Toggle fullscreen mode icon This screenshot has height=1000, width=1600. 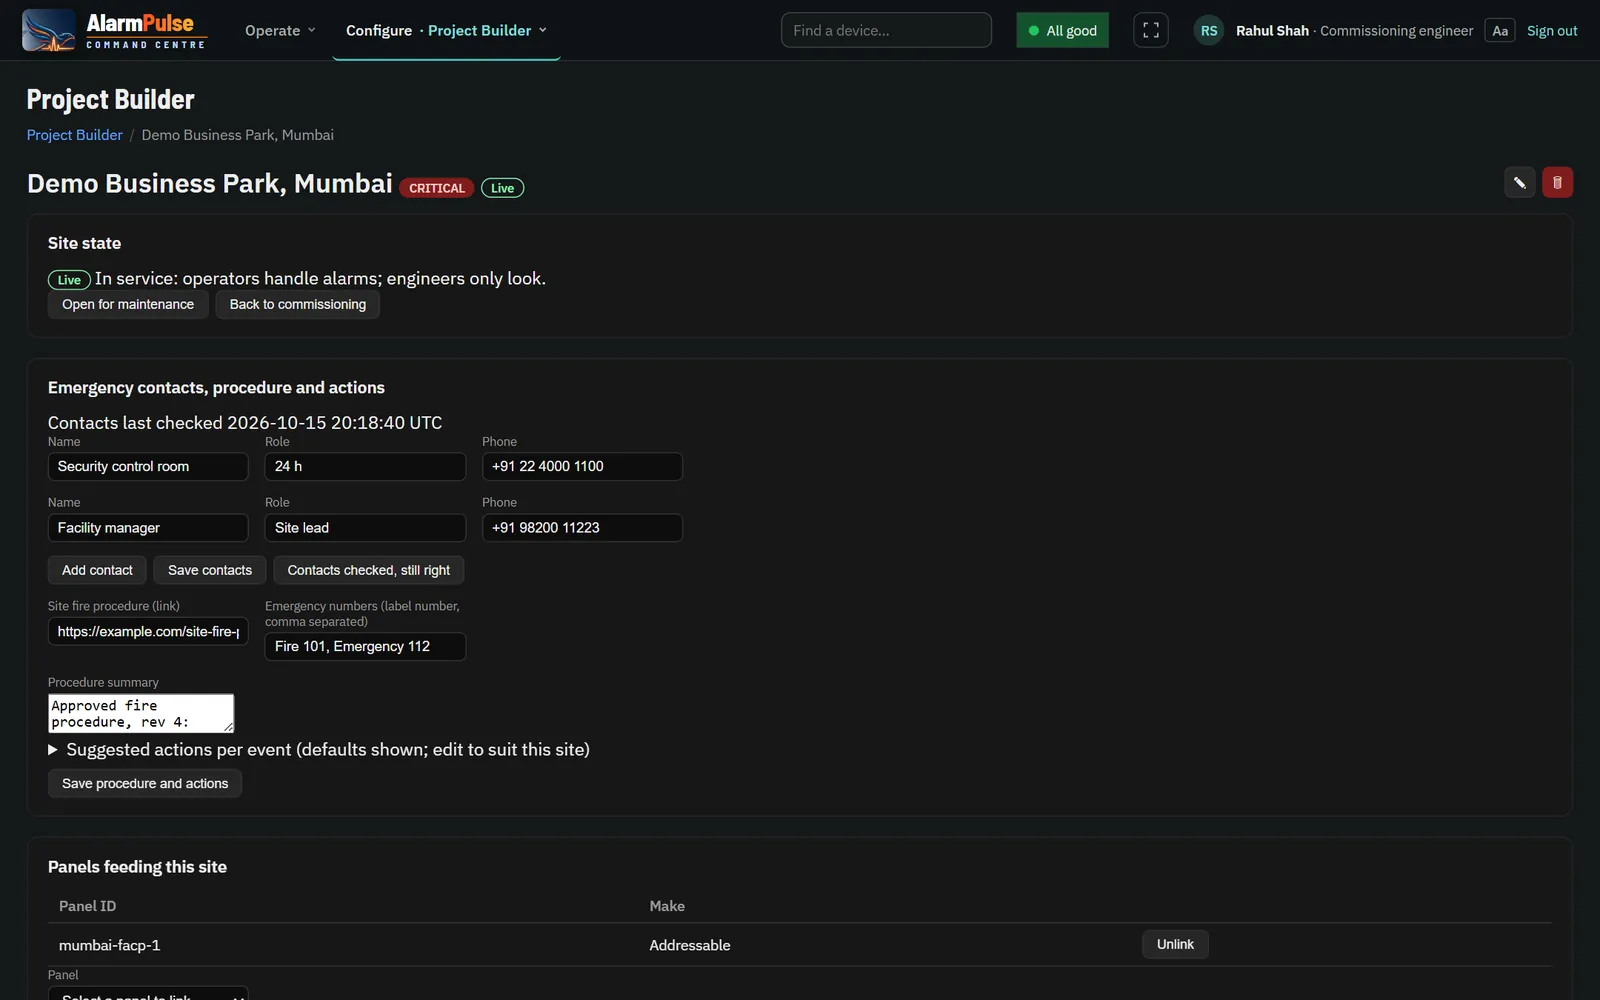(x=1151, y=30)
